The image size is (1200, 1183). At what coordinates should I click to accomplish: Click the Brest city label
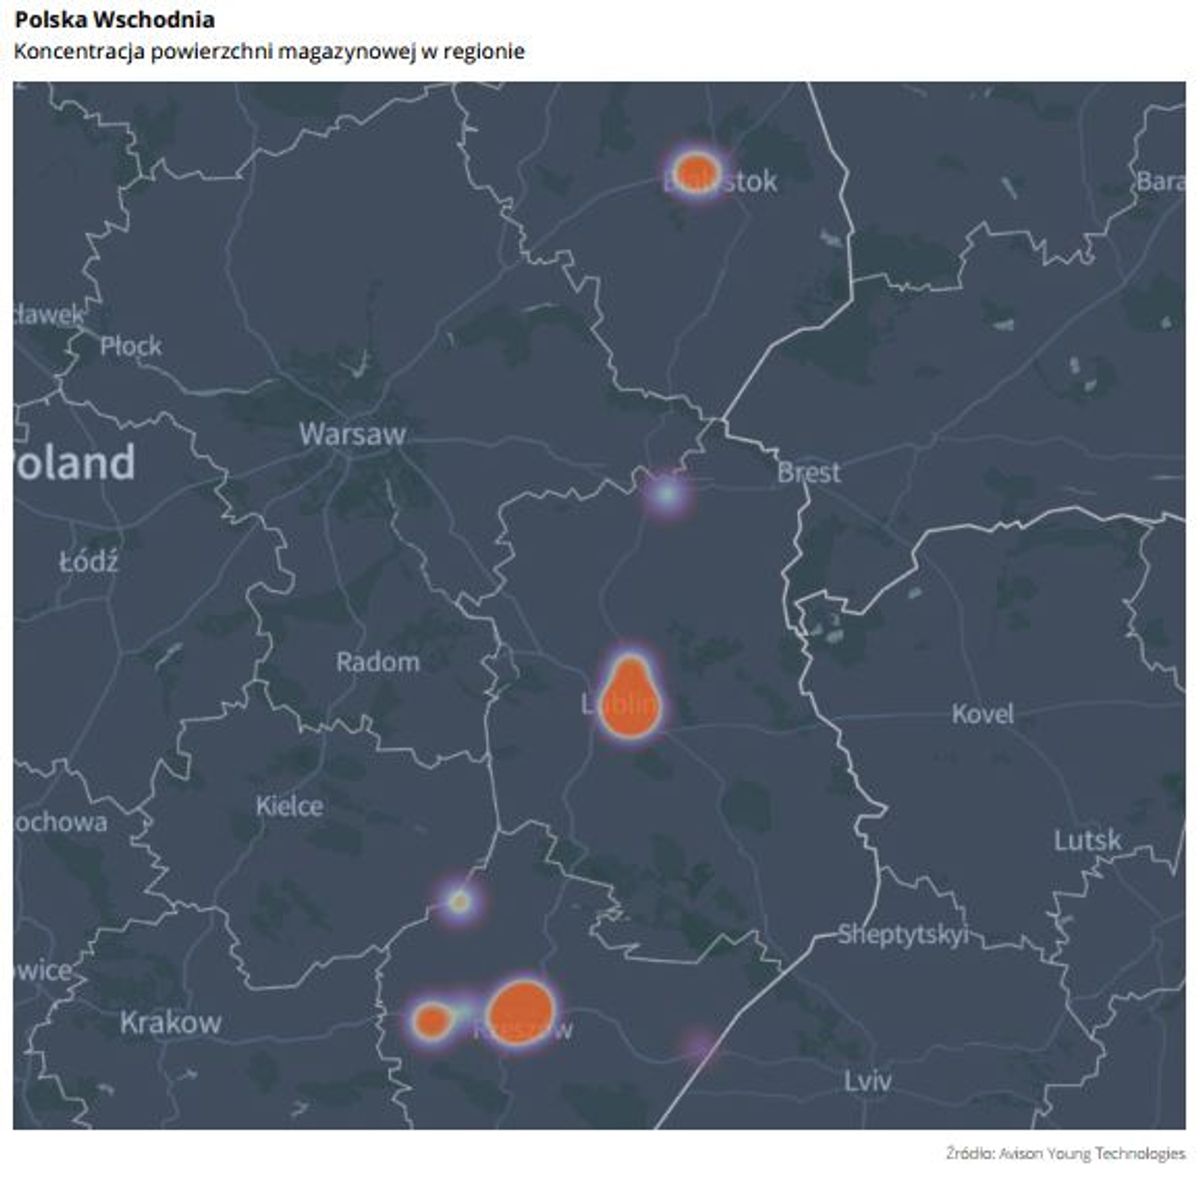(809, 472)
